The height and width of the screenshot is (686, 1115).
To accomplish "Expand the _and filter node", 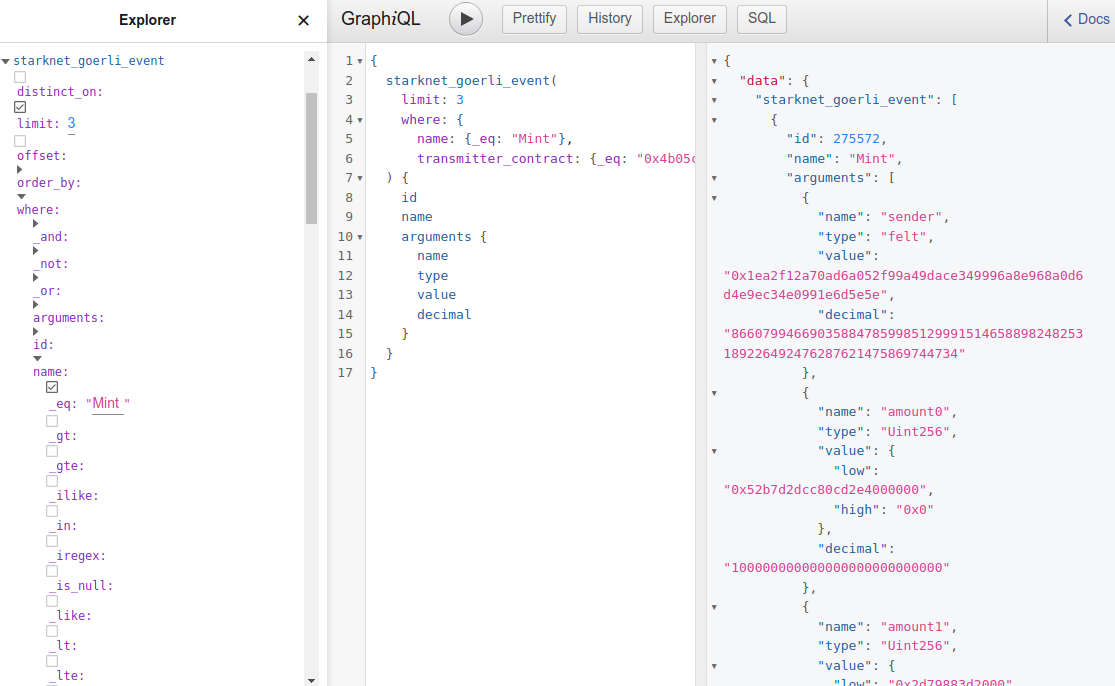I will [x=36, y=224].
